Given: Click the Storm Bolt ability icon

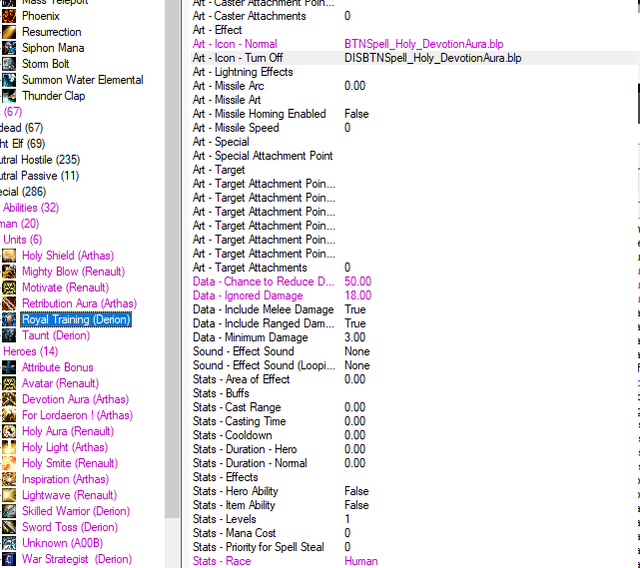Looking at the screenshot, I should (9, 64).
